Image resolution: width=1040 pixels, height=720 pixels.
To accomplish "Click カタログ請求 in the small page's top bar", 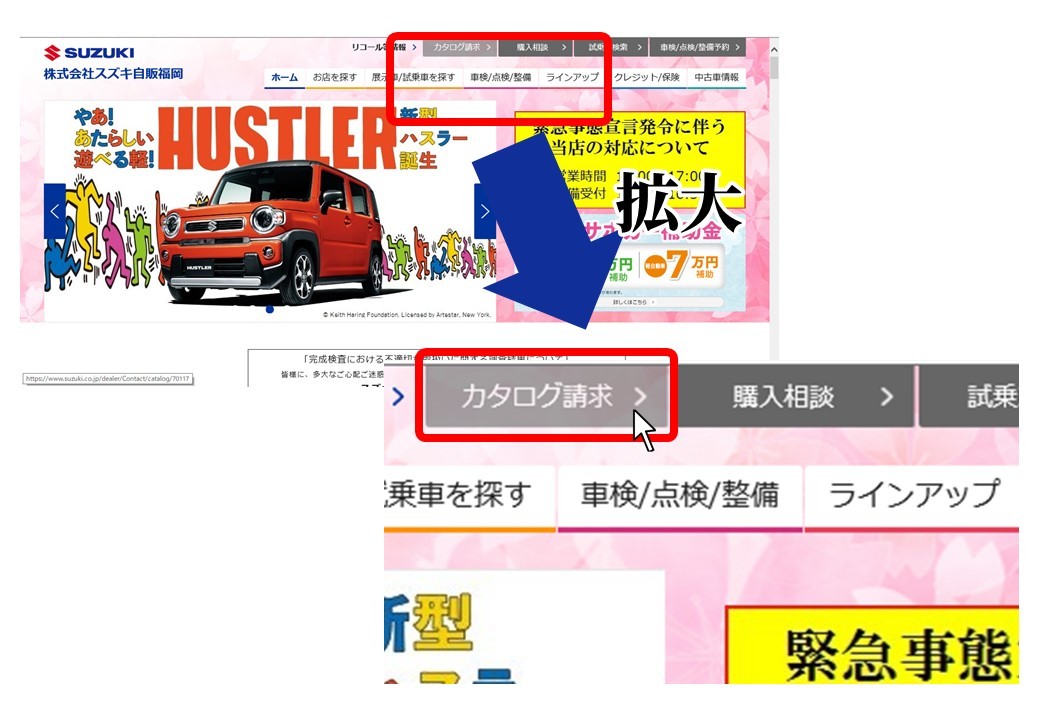I will click(462, 47).
